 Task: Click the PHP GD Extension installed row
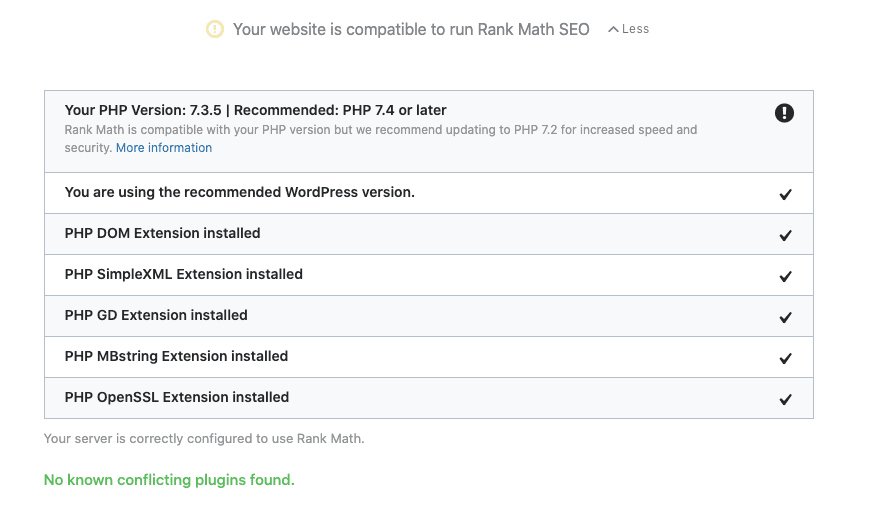[156, 315]
